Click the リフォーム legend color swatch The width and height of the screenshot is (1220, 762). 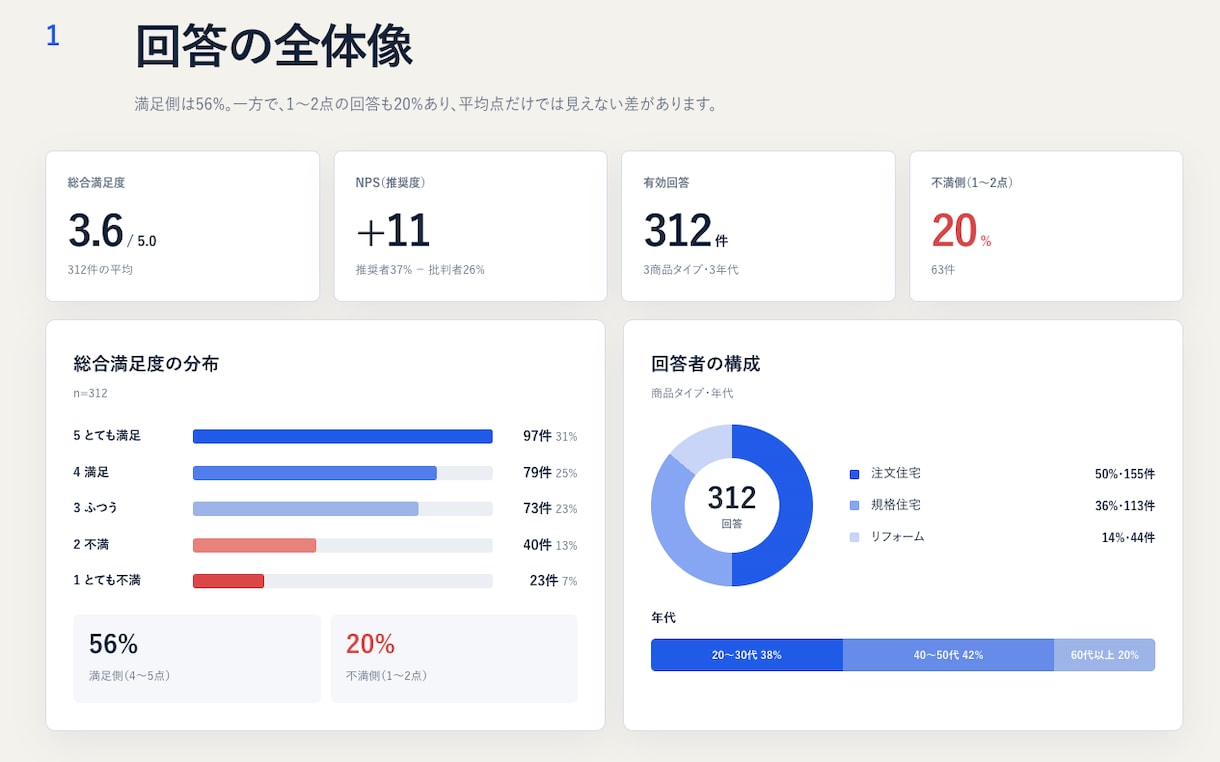(854, 538)
